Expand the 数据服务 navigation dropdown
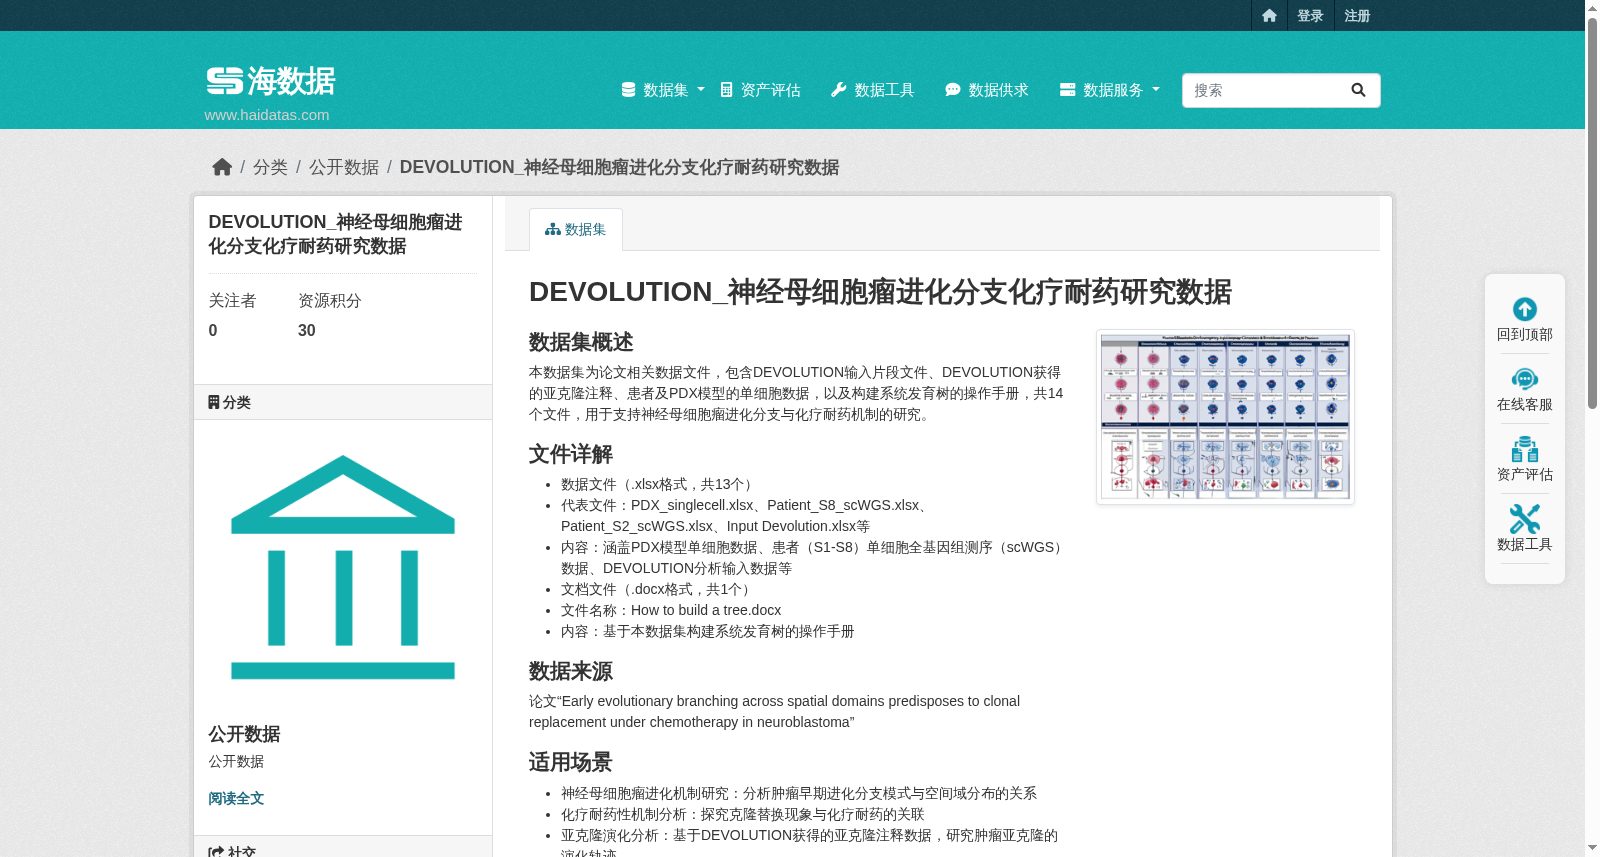 (x=1110, y=90)
